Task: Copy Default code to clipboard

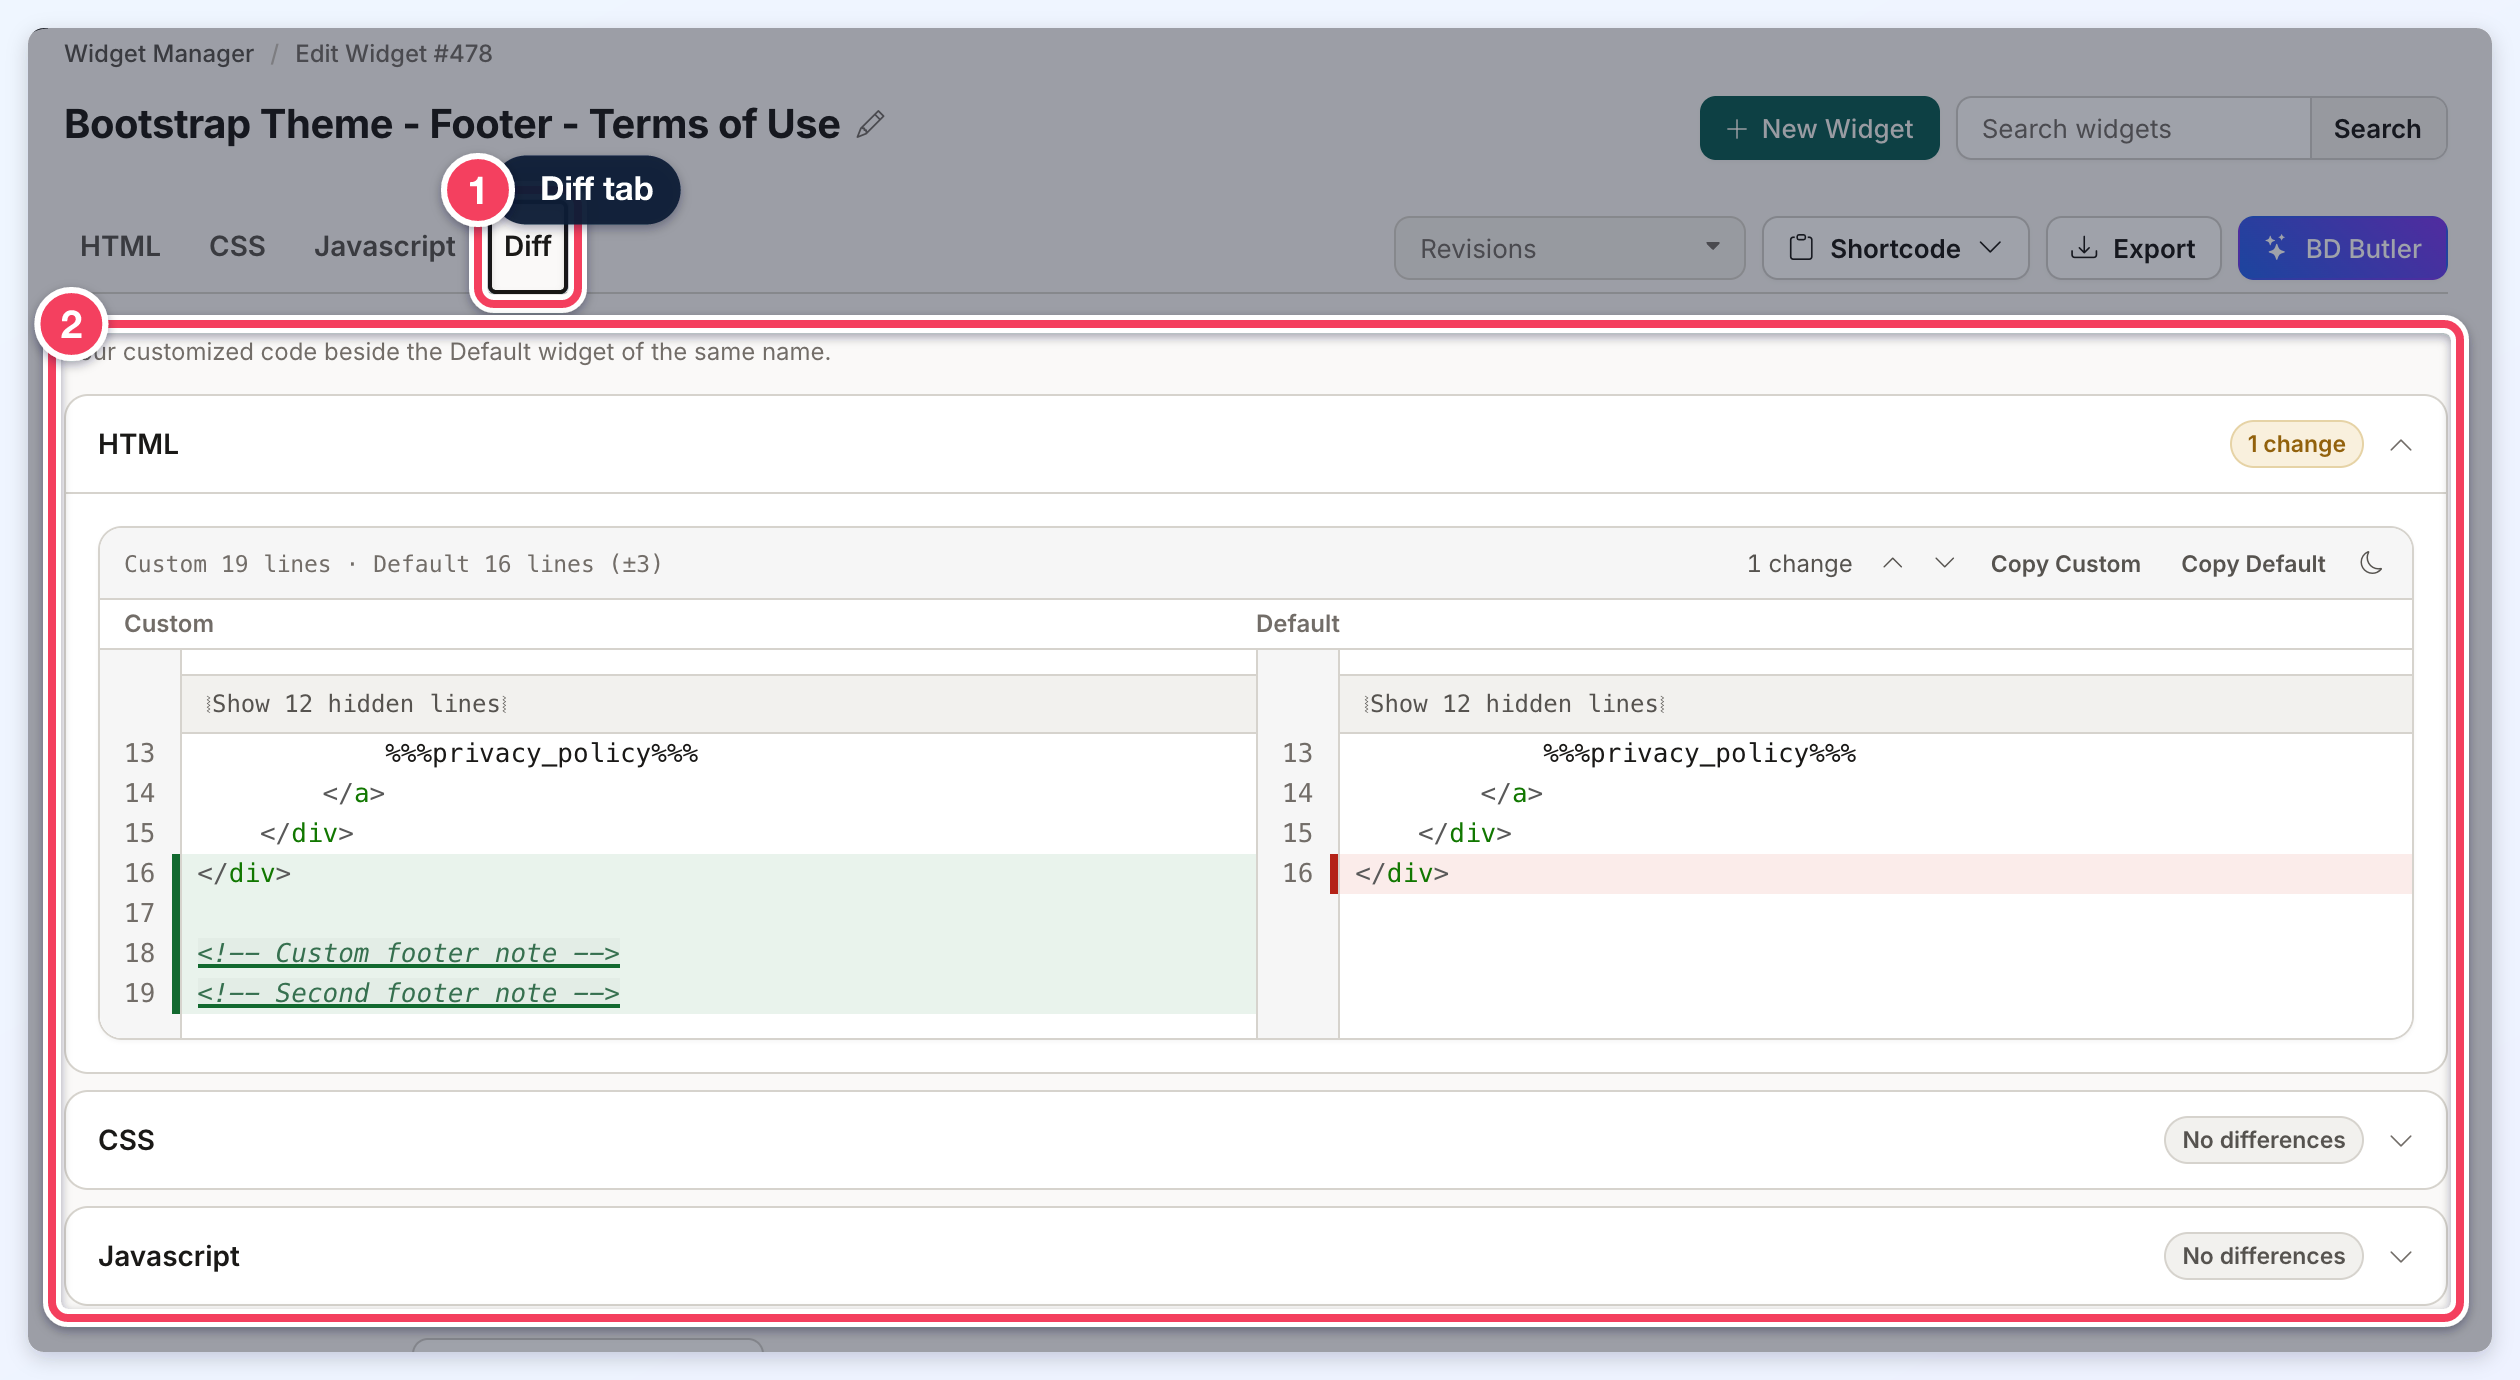Action: pos(2253,563)
